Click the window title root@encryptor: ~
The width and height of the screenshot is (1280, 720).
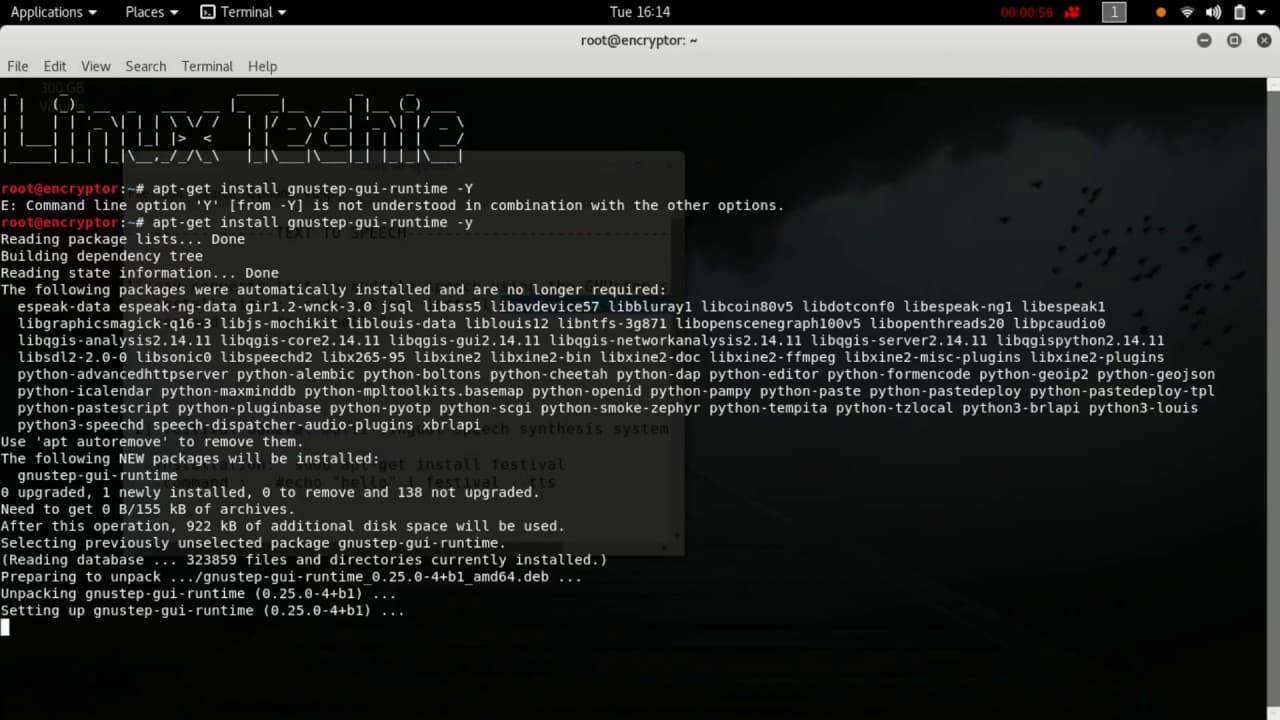(x=640, y=40)
